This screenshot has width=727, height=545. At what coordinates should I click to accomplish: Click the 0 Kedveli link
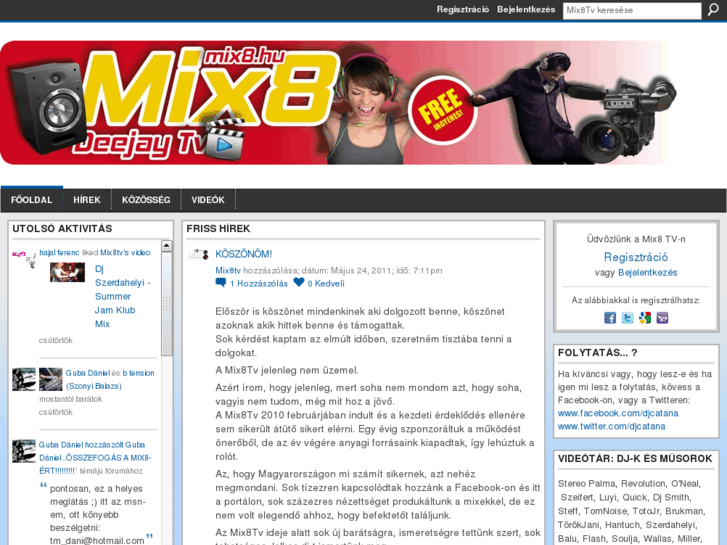[x=326, y=283]
